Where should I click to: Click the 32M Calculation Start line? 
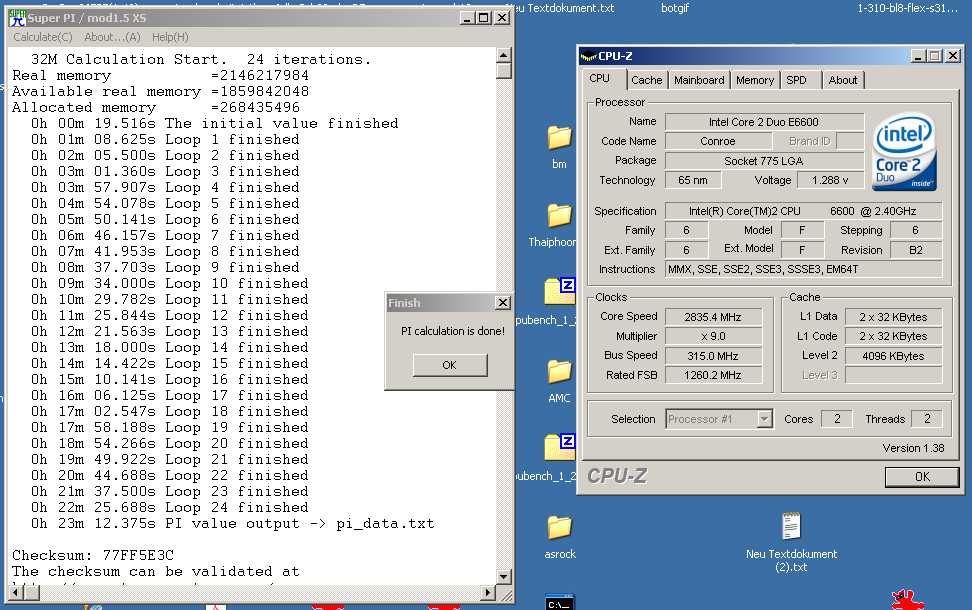[x=200, y=60]
